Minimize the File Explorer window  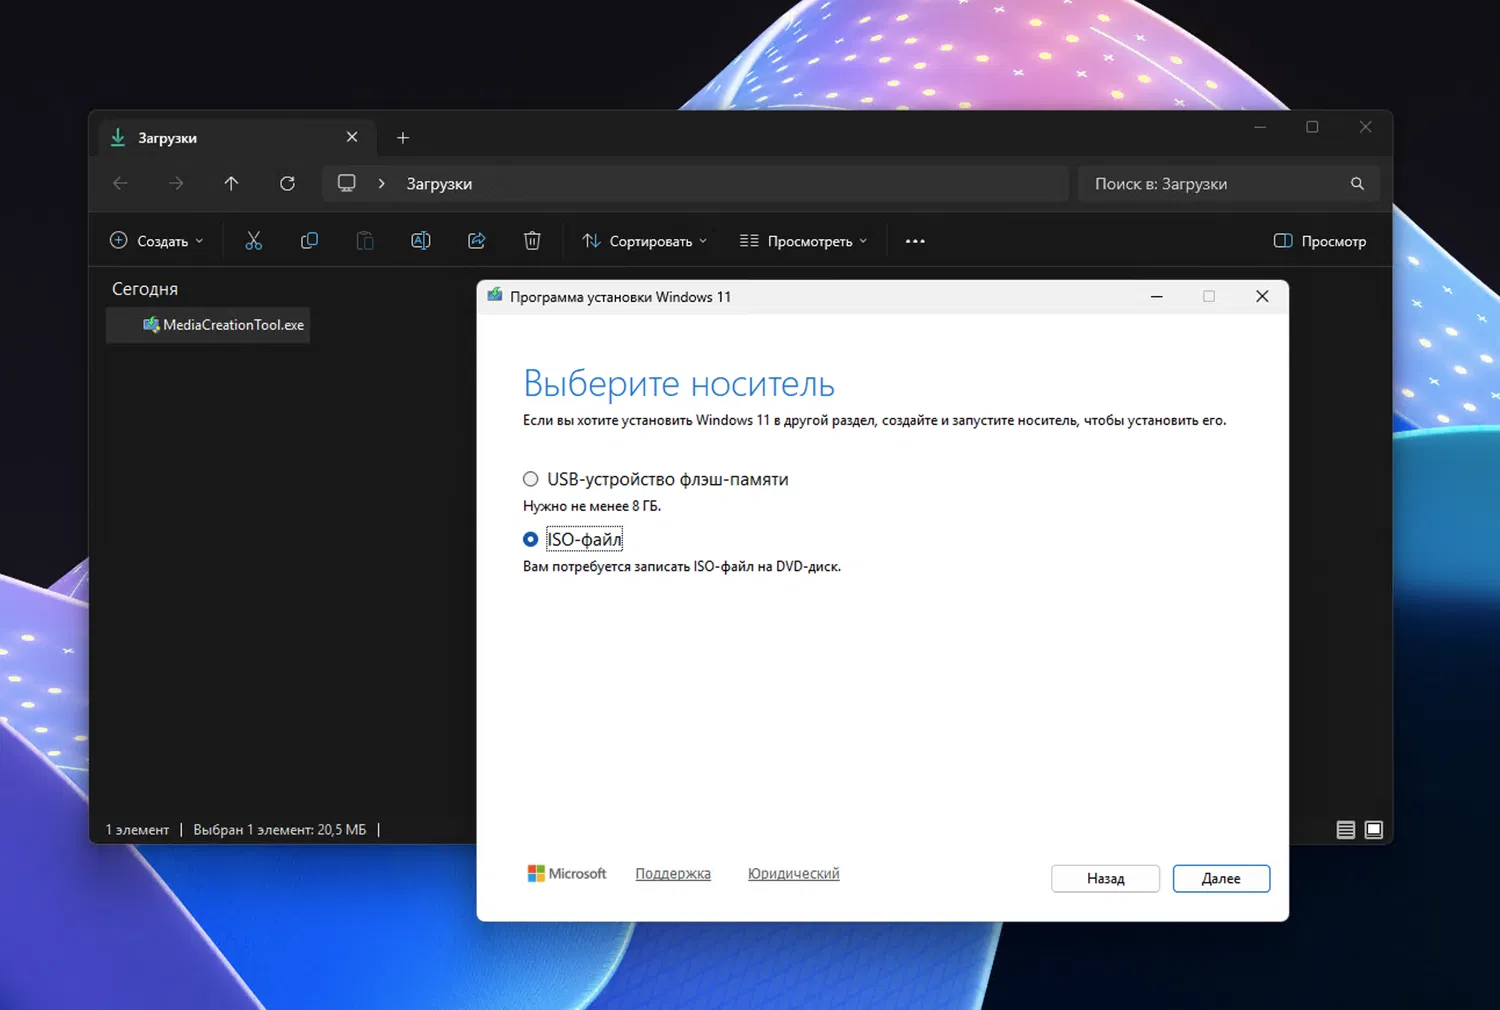click(1260, 127)
